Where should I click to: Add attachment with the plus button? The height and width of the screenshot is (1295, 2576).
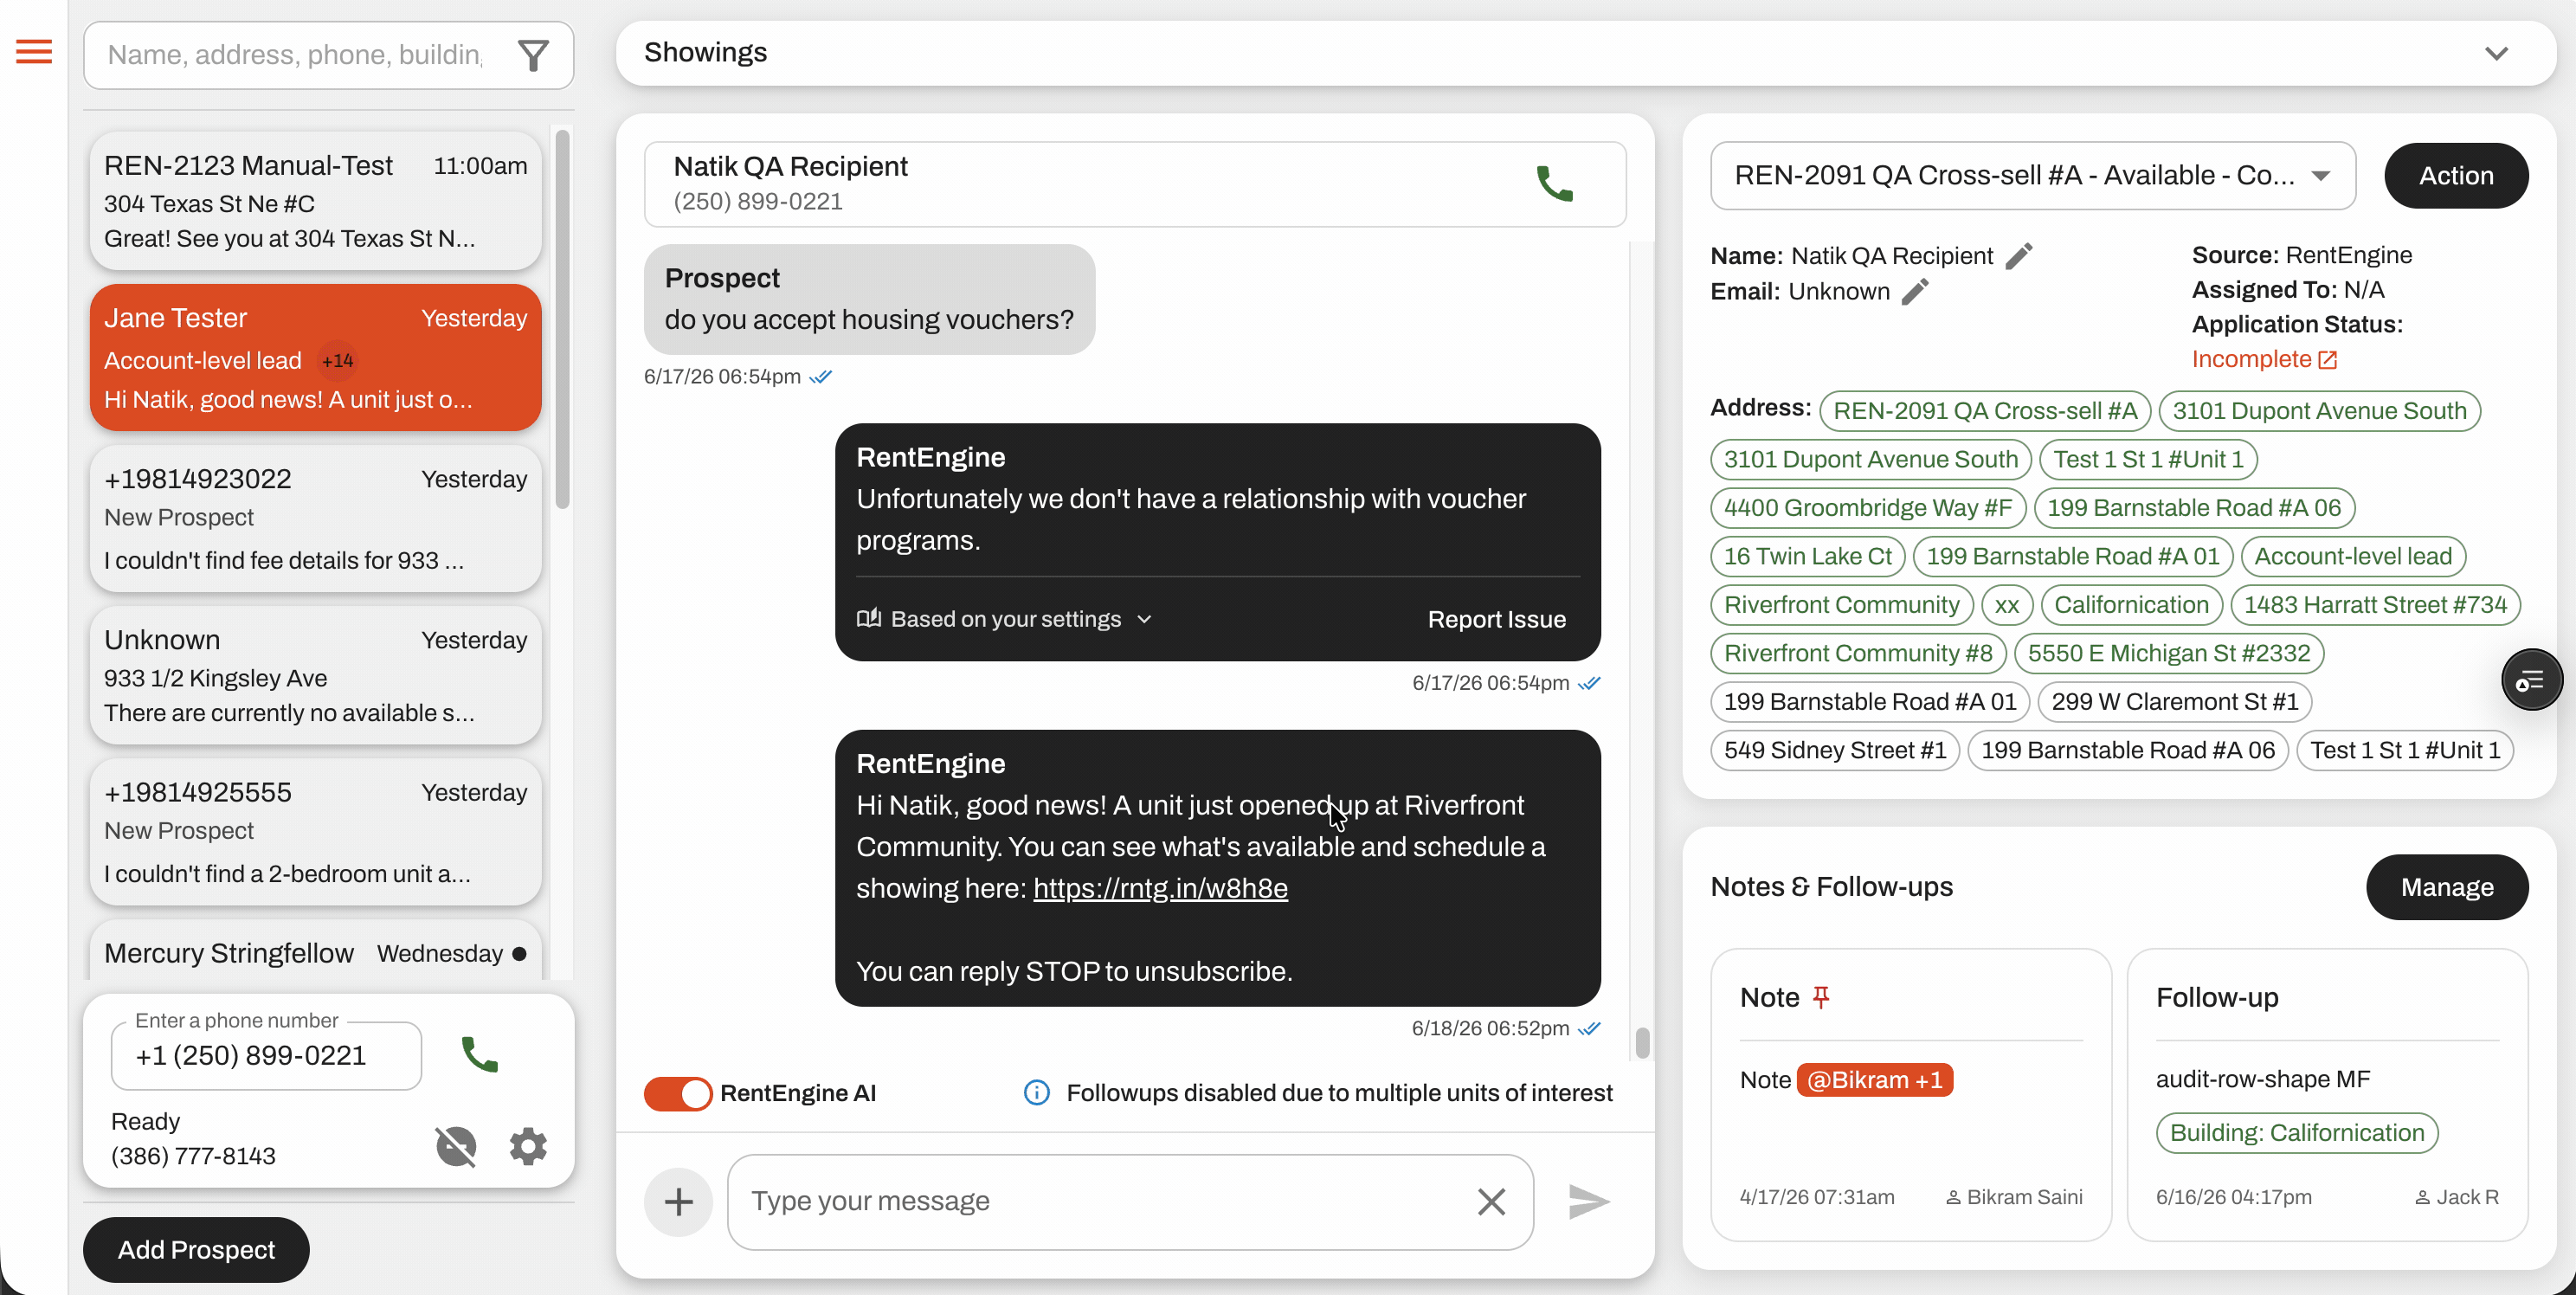click(x=678, y=1202)
